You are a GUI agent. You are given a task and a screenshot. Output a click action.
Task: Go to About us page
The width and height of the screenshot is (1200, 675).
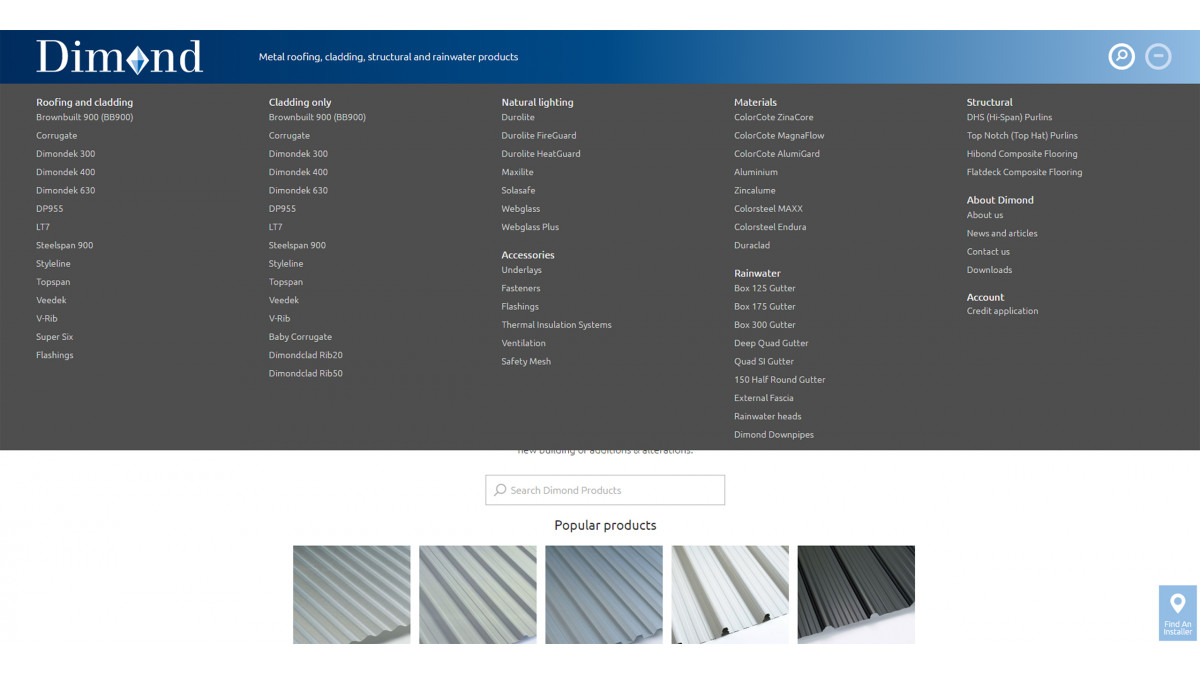click(x=985, y=215)
